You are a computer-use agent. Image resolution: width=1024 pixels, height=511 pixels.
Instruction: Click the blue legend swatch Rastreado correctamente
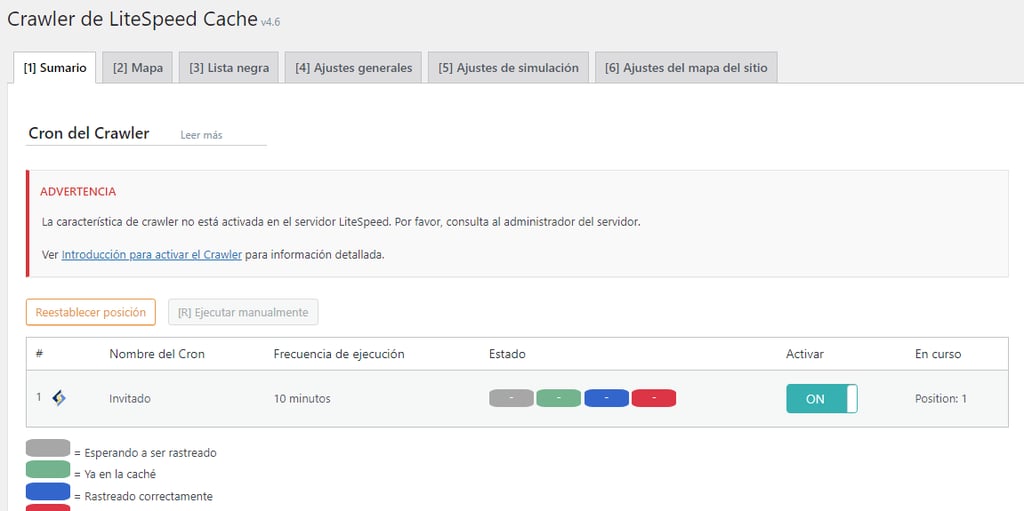pos(48,491)
